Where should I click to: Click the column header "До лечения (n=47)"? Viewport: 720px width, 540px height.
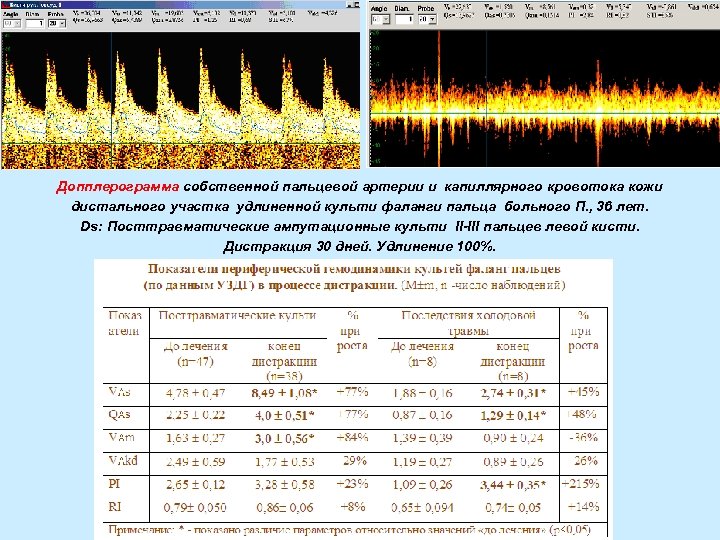click(x=196, y=354)
